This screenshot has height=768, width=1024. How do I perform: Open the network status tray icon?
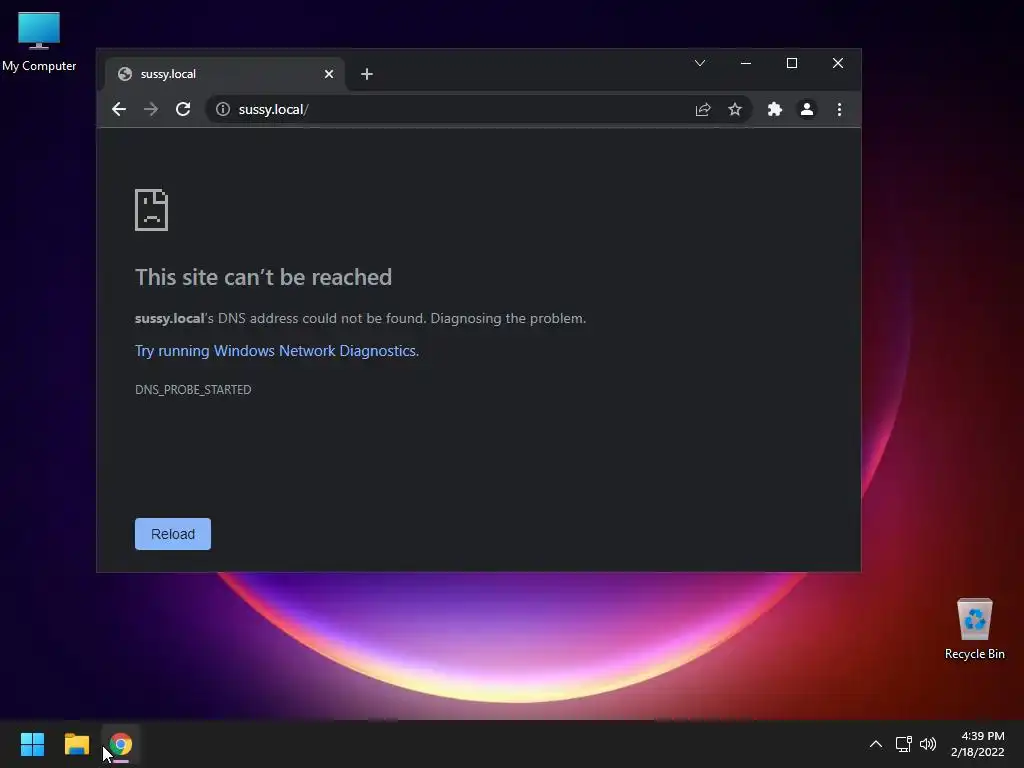903,744
